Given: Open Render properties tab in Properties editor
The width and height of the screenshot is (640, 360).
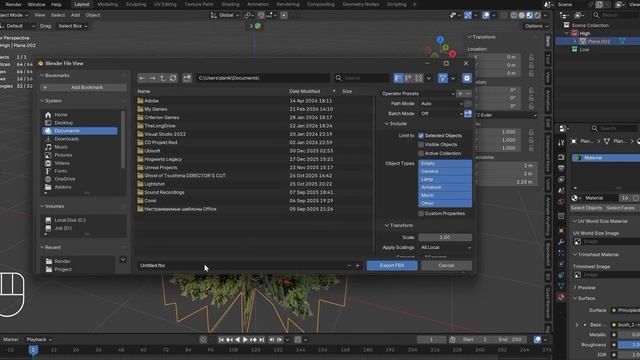Looking at the screenshot, I should pyautogui.click(x=561, y=157).
